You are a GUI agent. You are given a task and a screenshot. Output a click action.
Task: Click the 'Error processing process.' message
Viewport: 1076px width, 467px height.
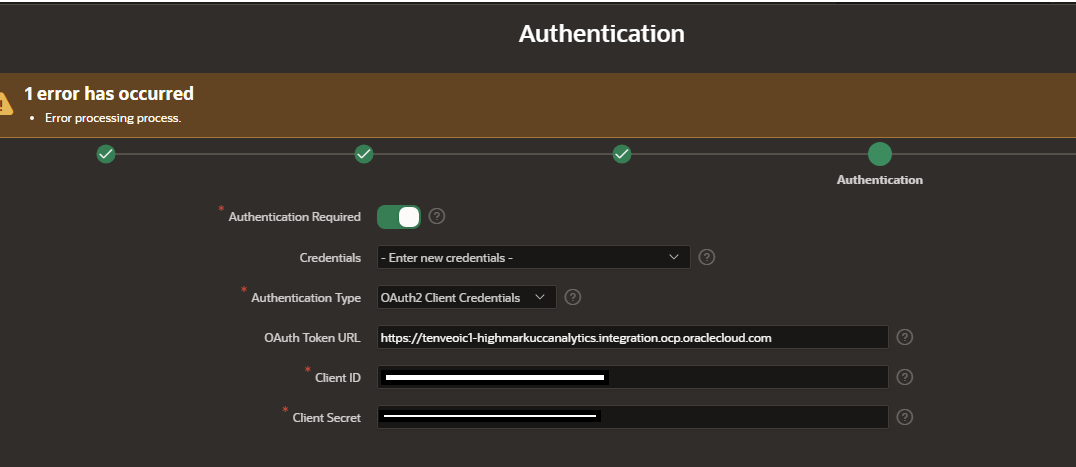click(x=113, y=118)
